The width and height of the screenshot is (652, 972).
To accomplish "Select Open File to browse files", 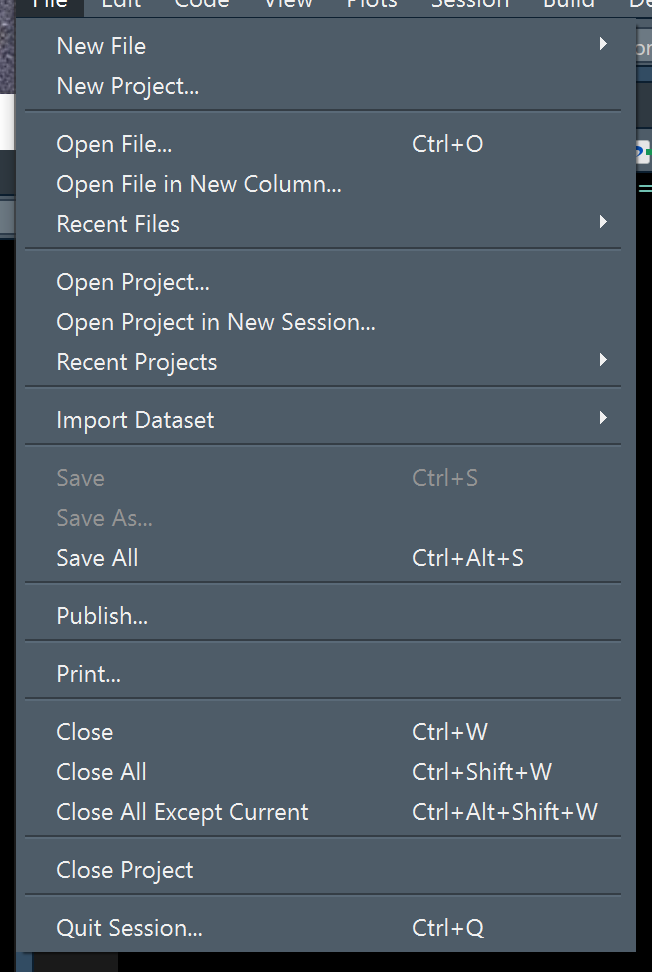I will (113, 144).
